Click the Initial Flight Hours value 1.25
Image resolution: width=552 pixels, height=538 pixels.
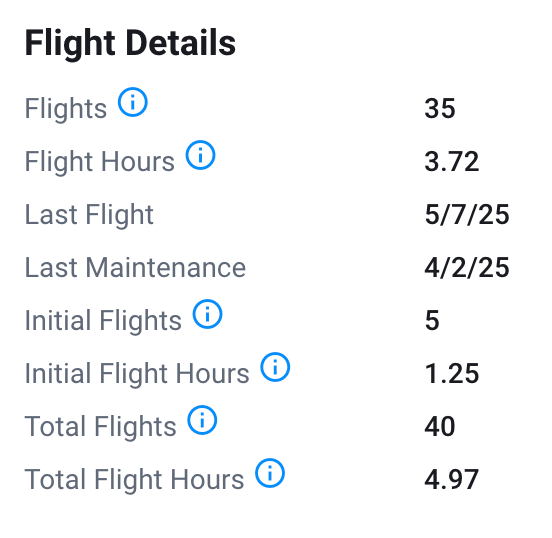click(x=452, y=374)
